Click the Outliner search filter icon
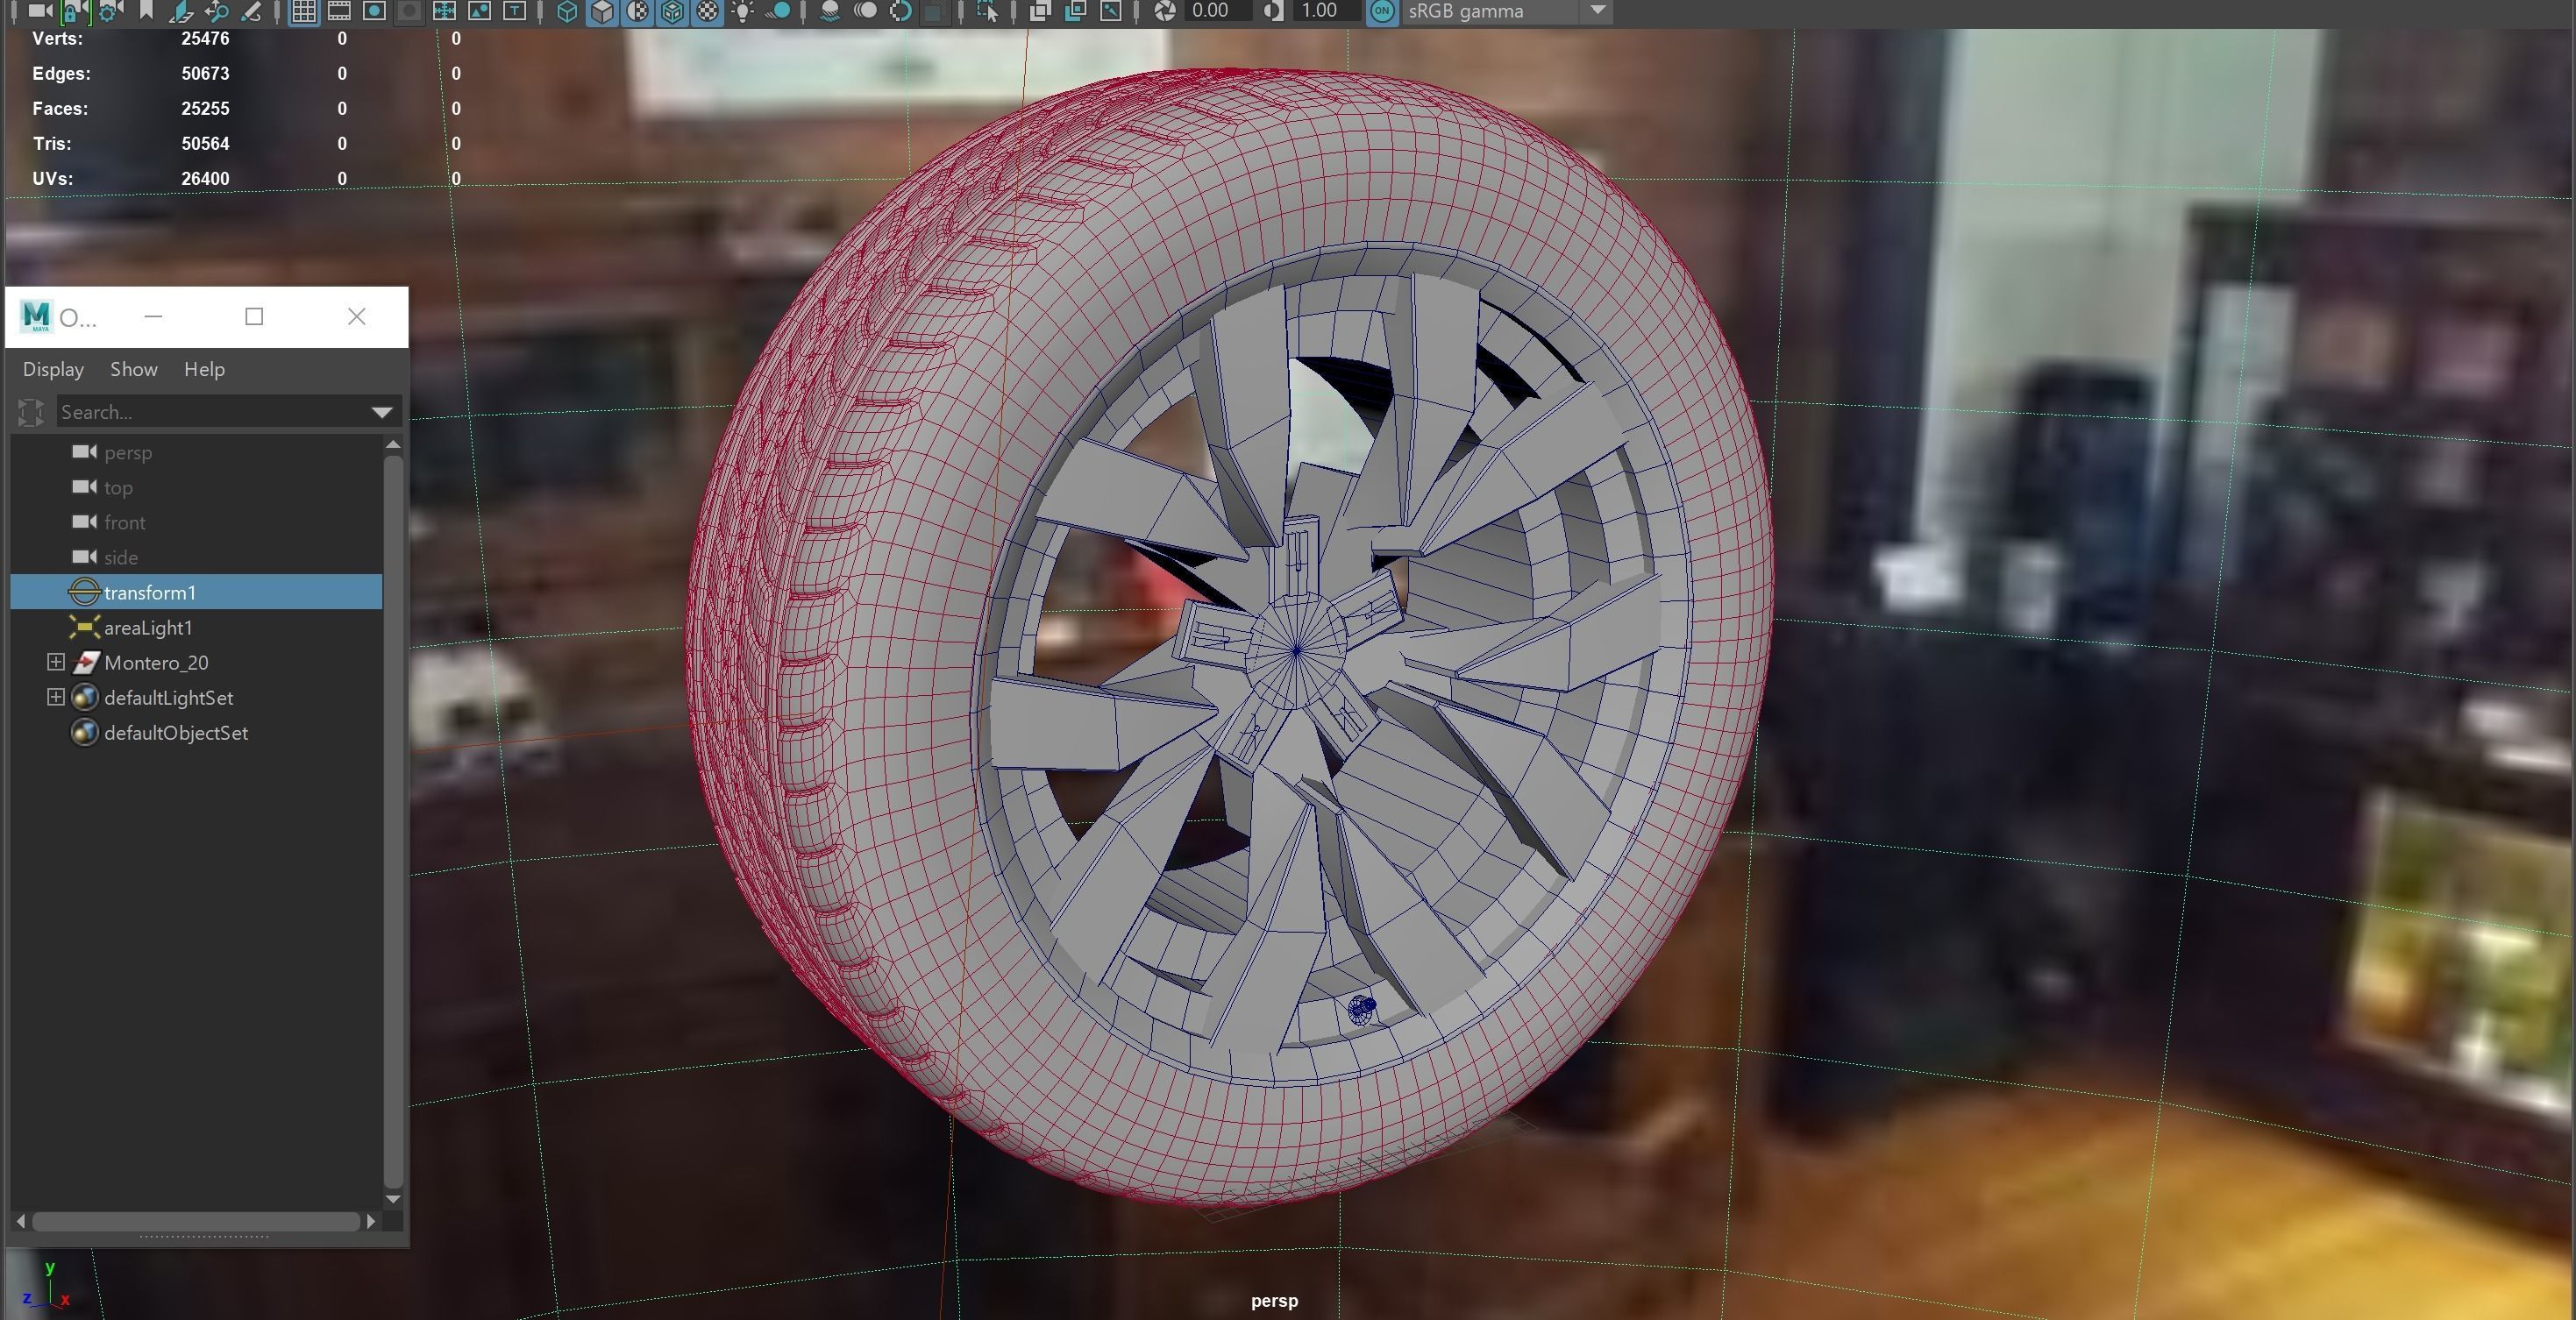2576x1320 pixels. click(x=31, y=412)
